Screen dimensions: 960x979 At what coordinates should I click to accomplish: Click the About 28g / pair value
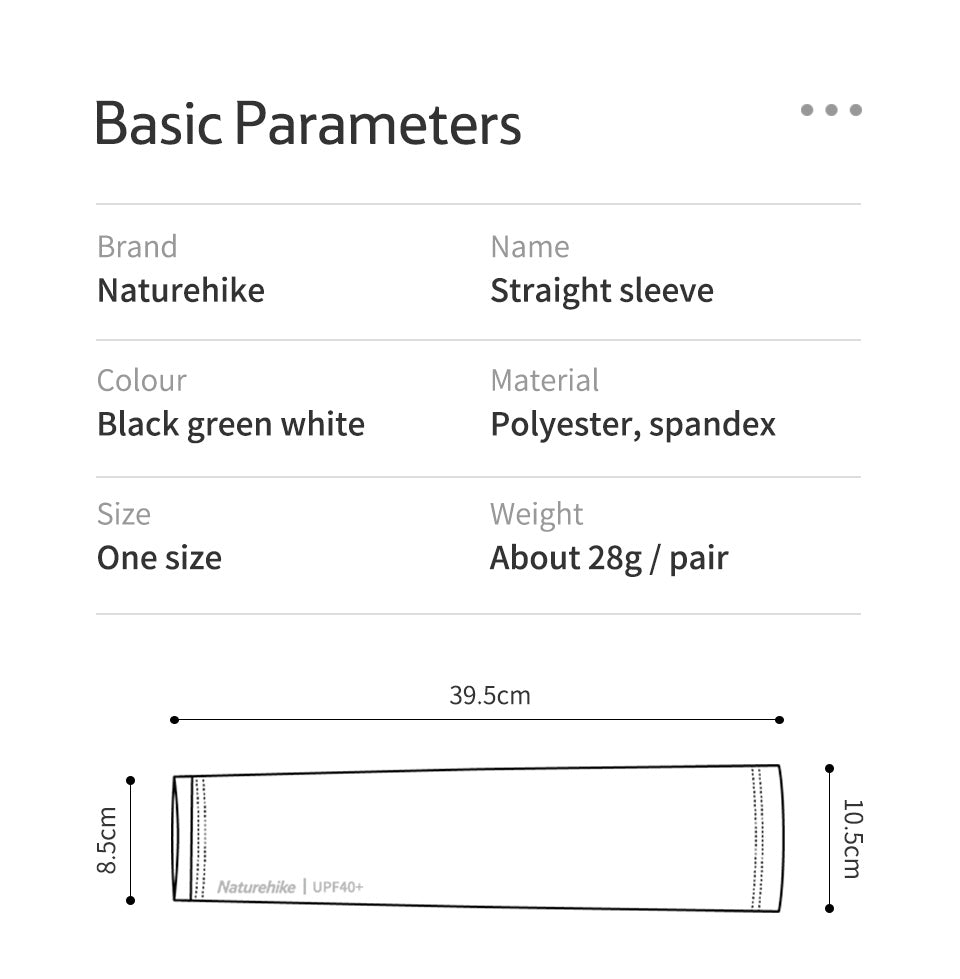click(609, 559)
